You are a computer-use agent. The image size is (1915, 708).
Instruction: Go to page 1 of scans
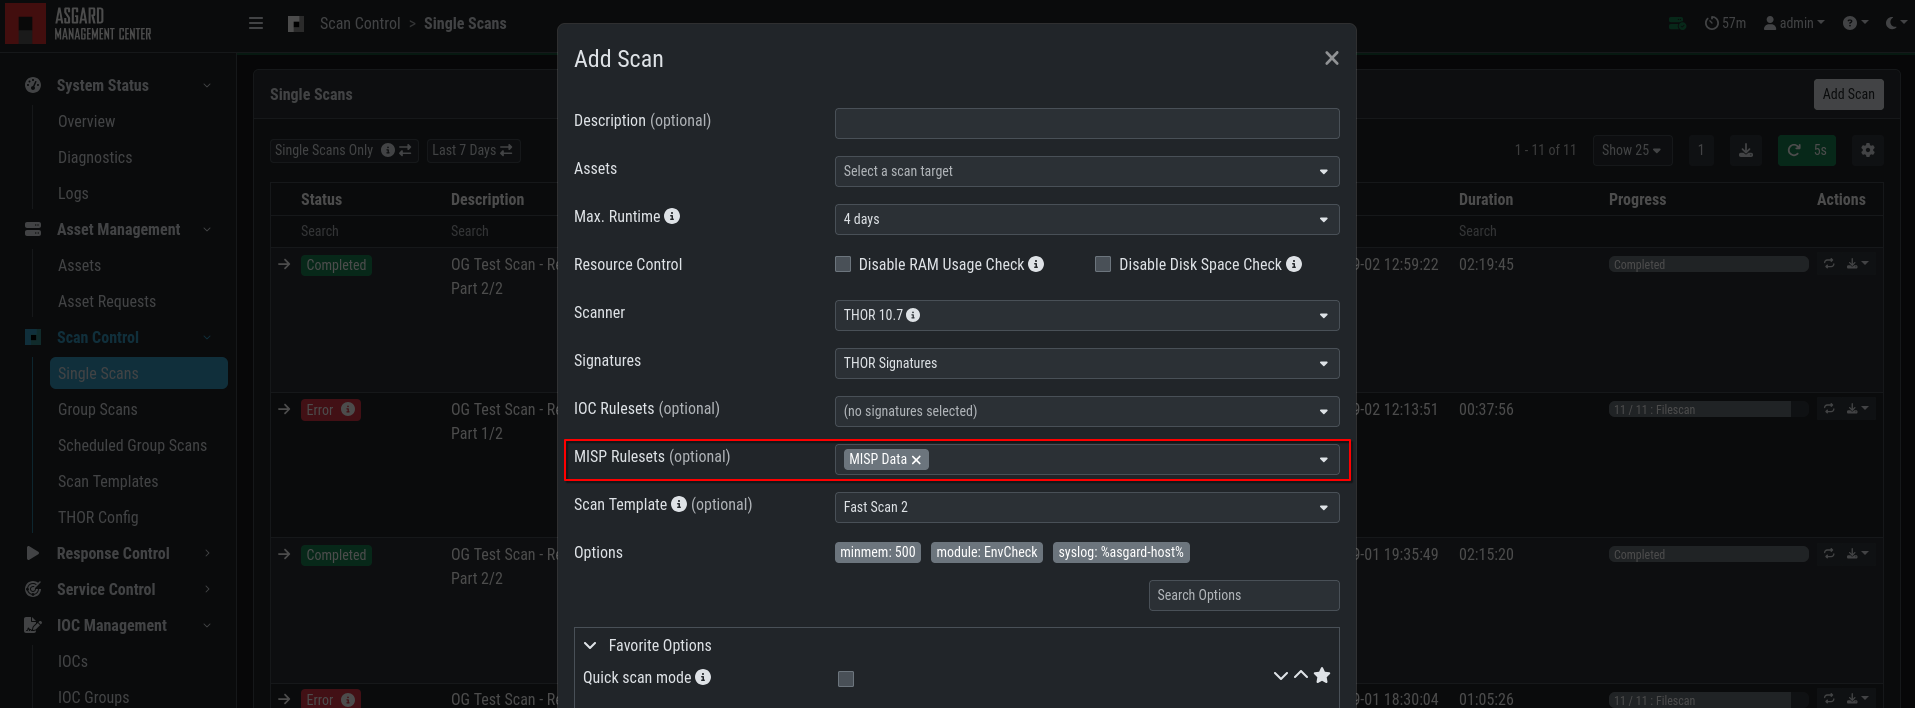click(1701, 150)
